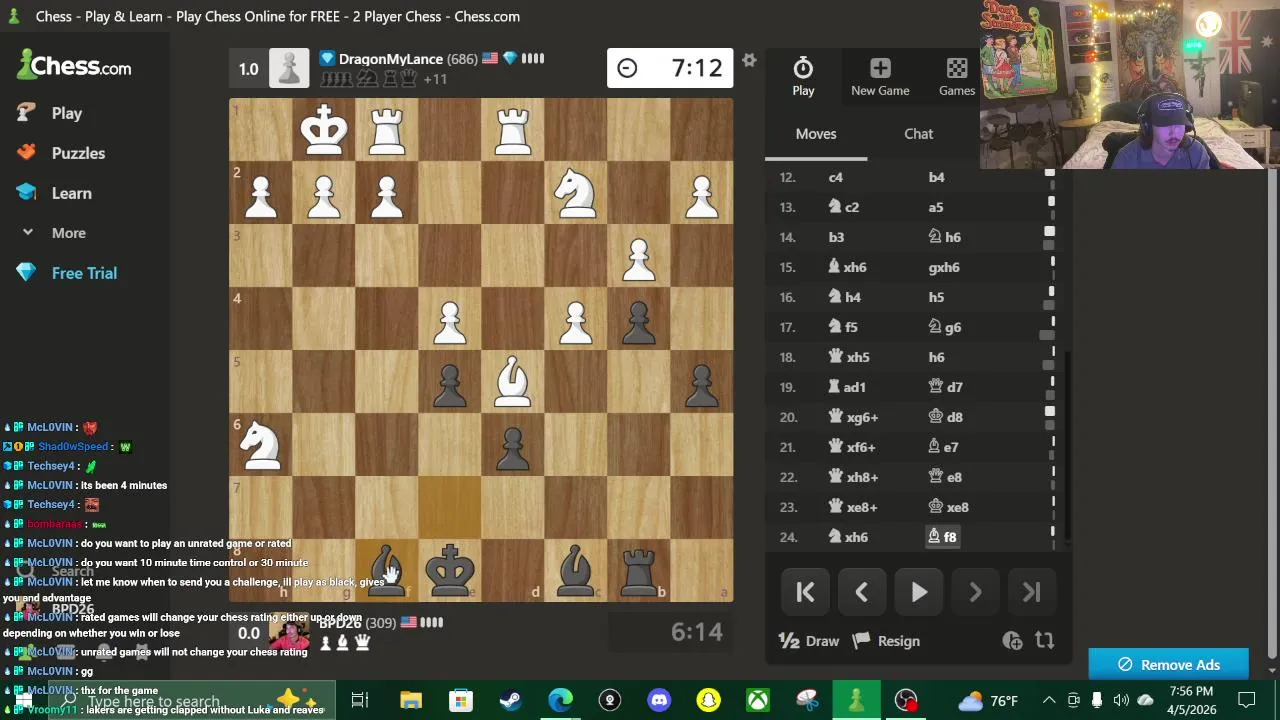Screen dimensions: 1280x720
Task: Switch to the Chat tab
Action: pos(918,134)
